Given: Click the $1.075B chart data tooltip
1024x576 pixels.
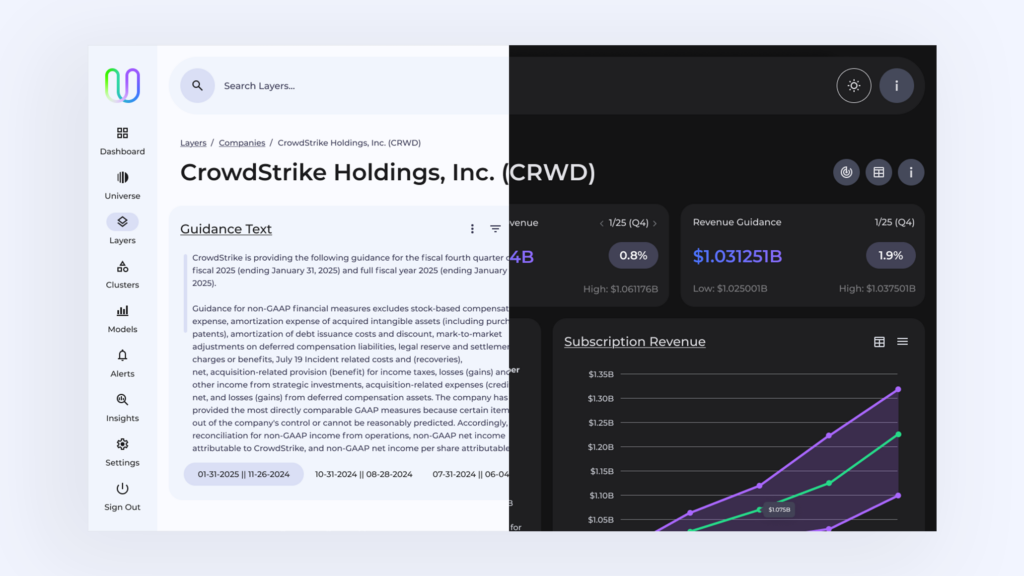Looking at the screenshot, I should tap(779, 509).
